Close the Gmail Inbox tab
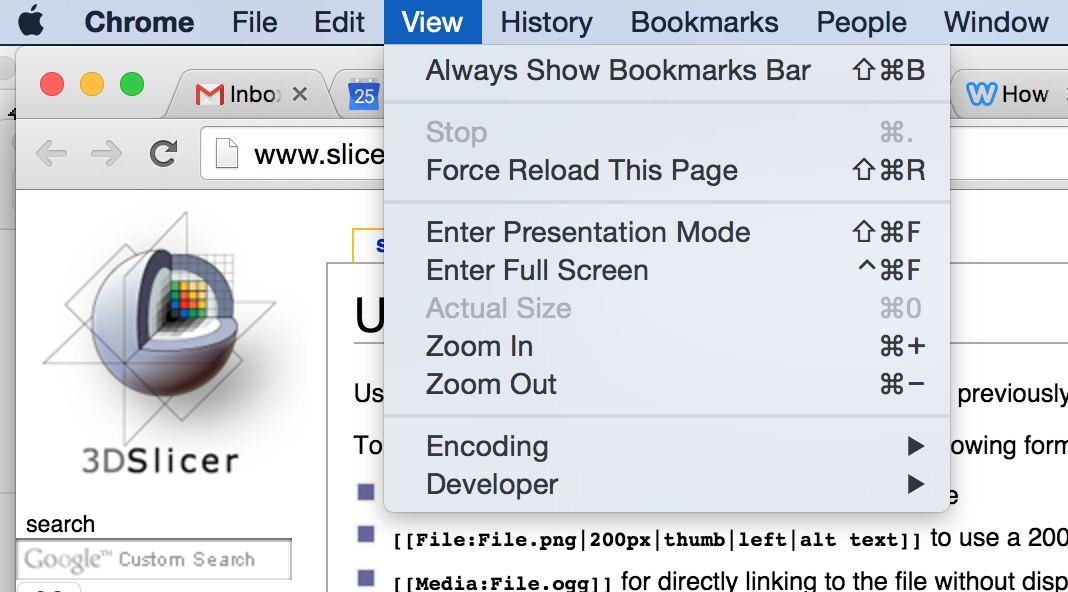1068x592 pixels. 299,95
